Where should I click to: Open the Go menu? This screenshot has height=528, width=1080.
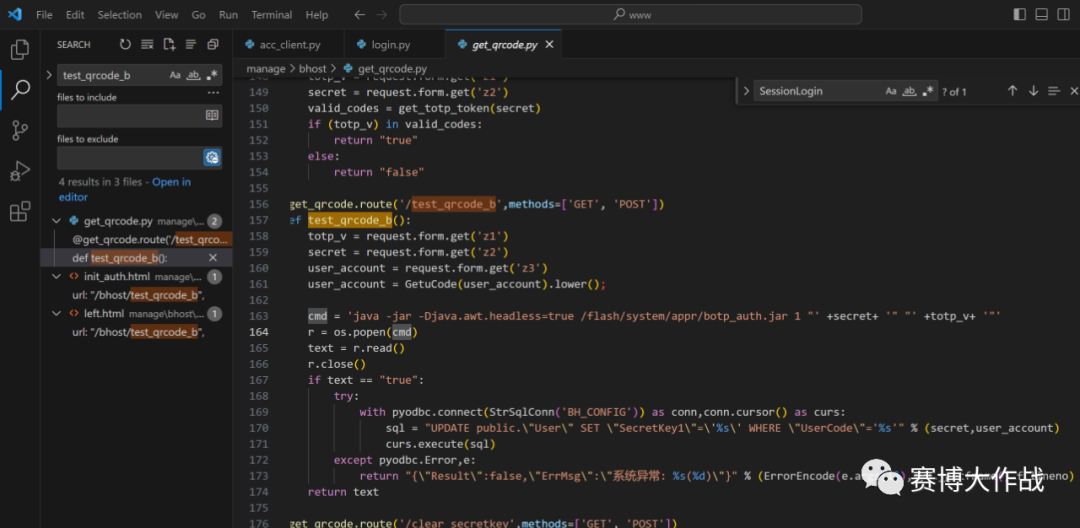pos(198,14)
